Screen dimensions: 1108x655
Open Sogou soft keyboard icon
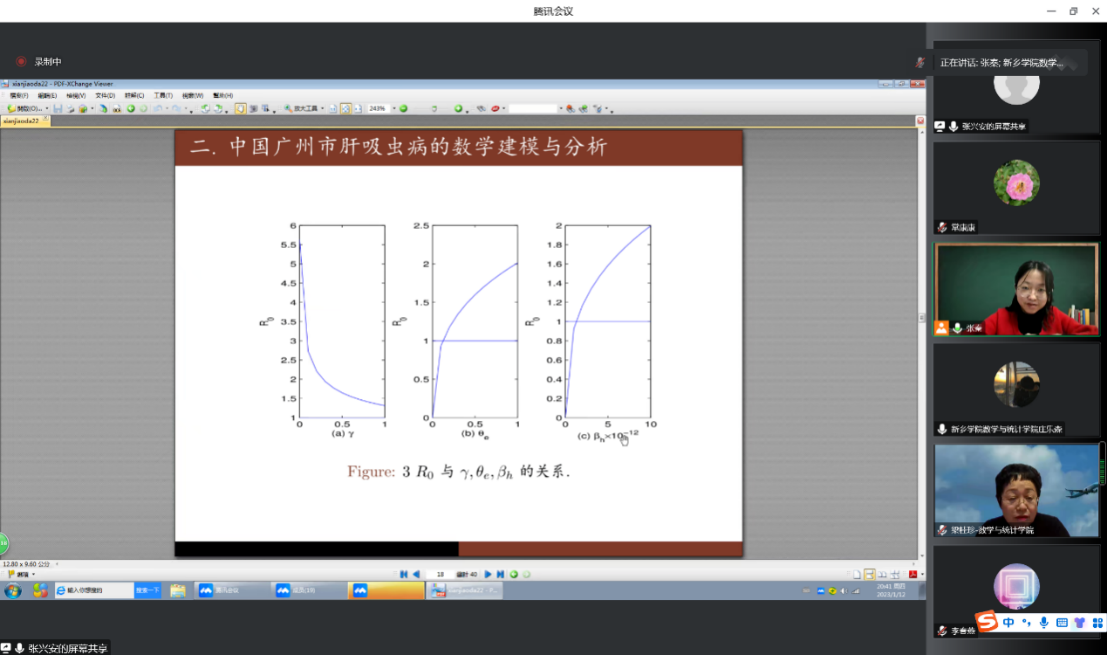click(x=1061, y=622)
